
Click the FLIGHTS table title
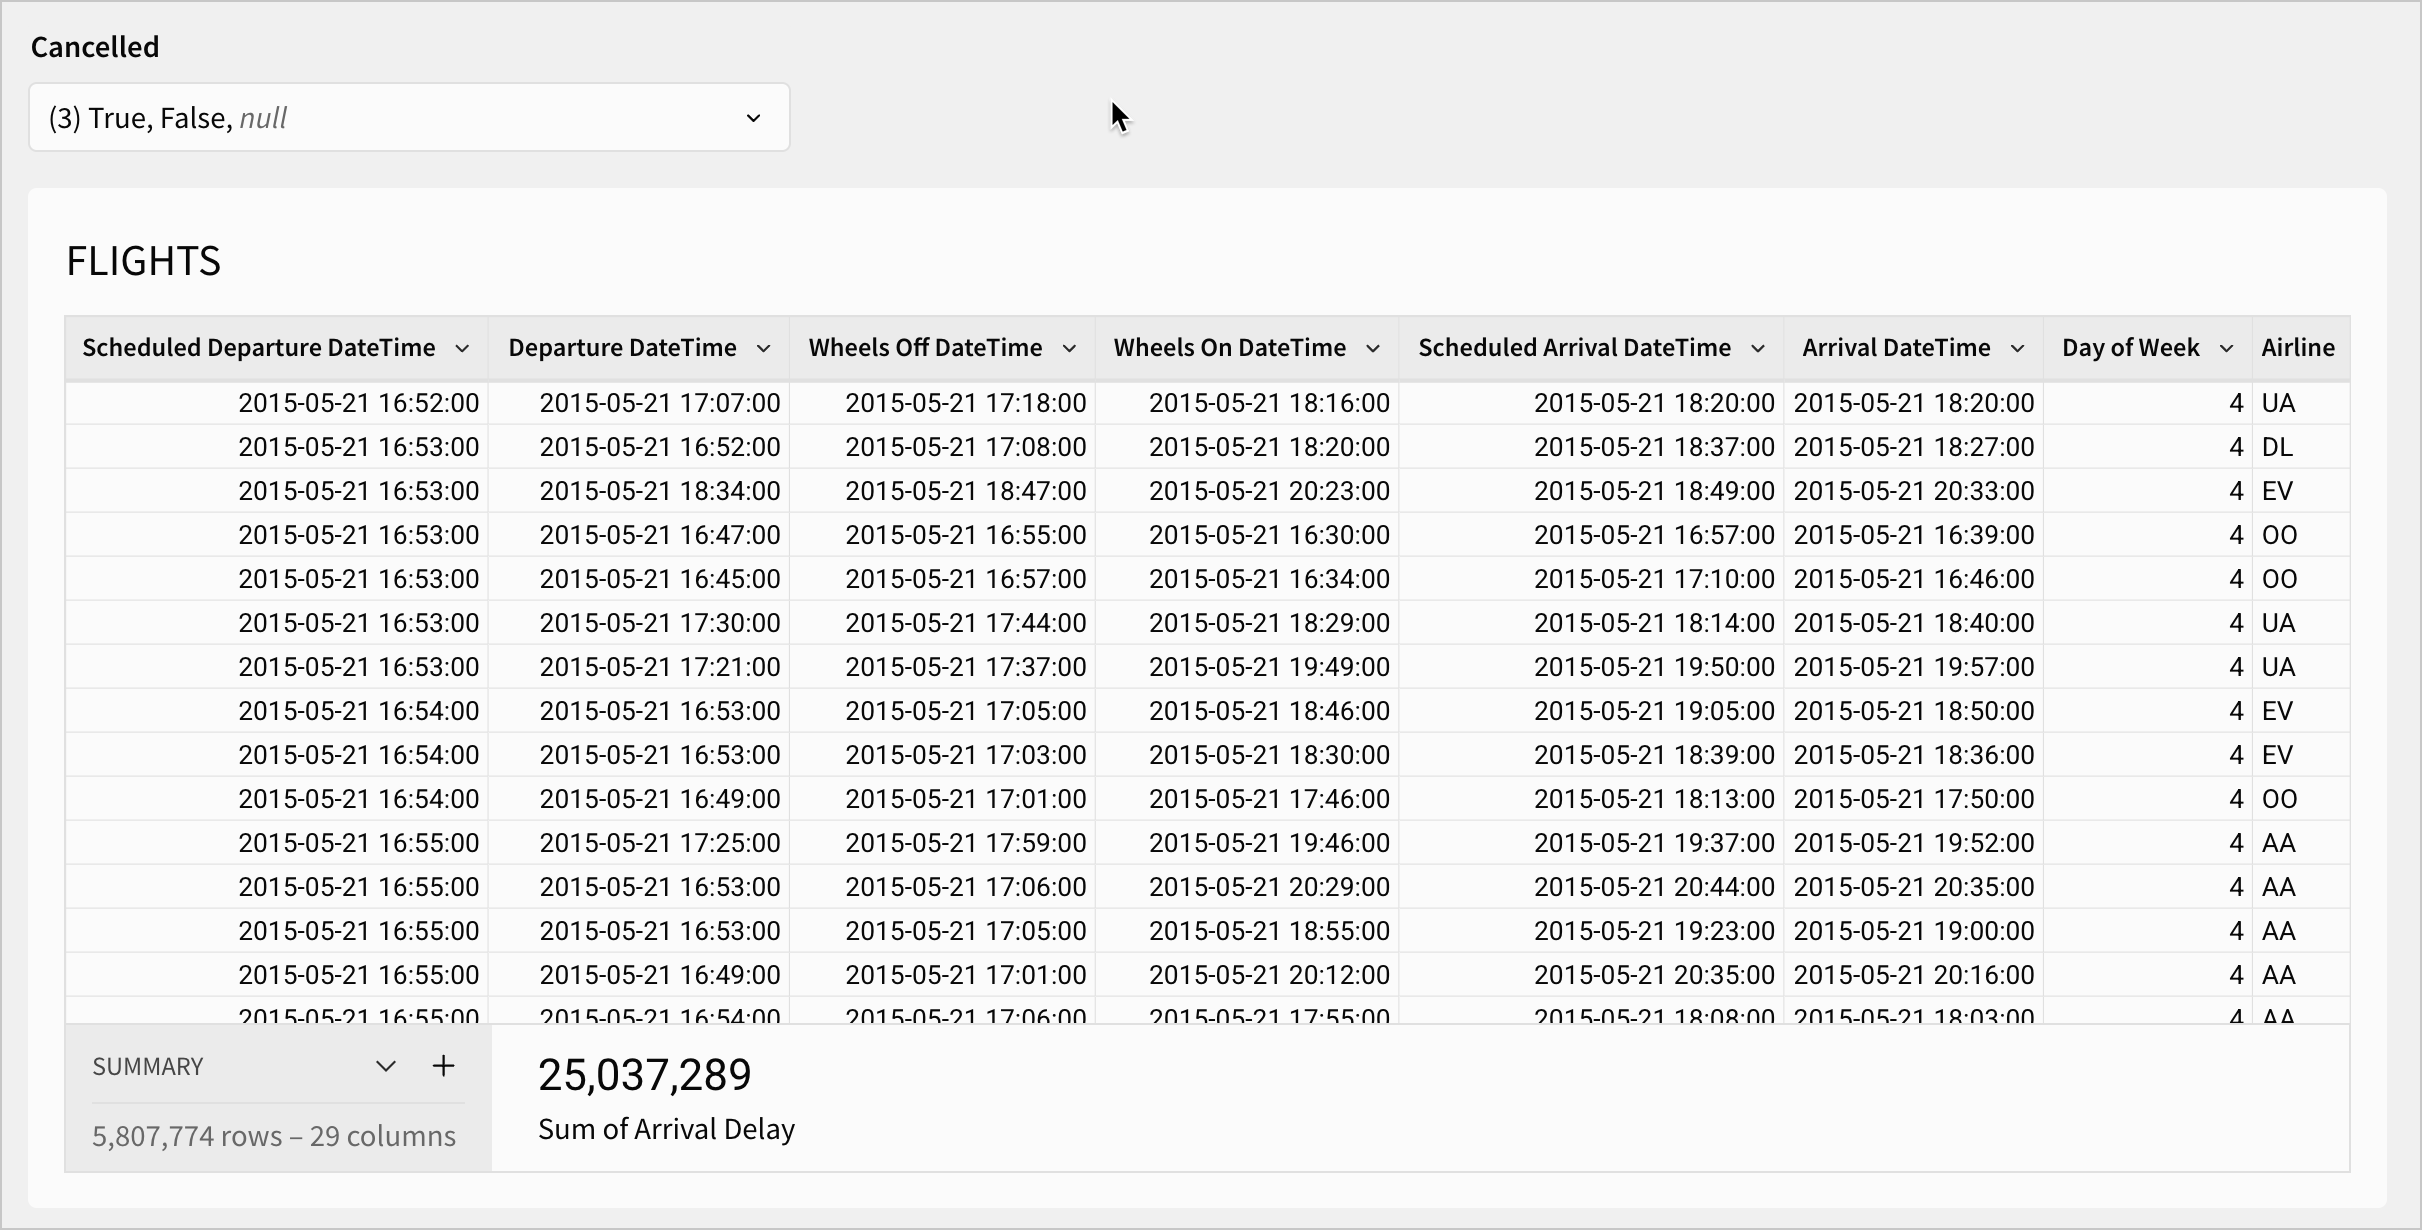[x=144, y=261]
